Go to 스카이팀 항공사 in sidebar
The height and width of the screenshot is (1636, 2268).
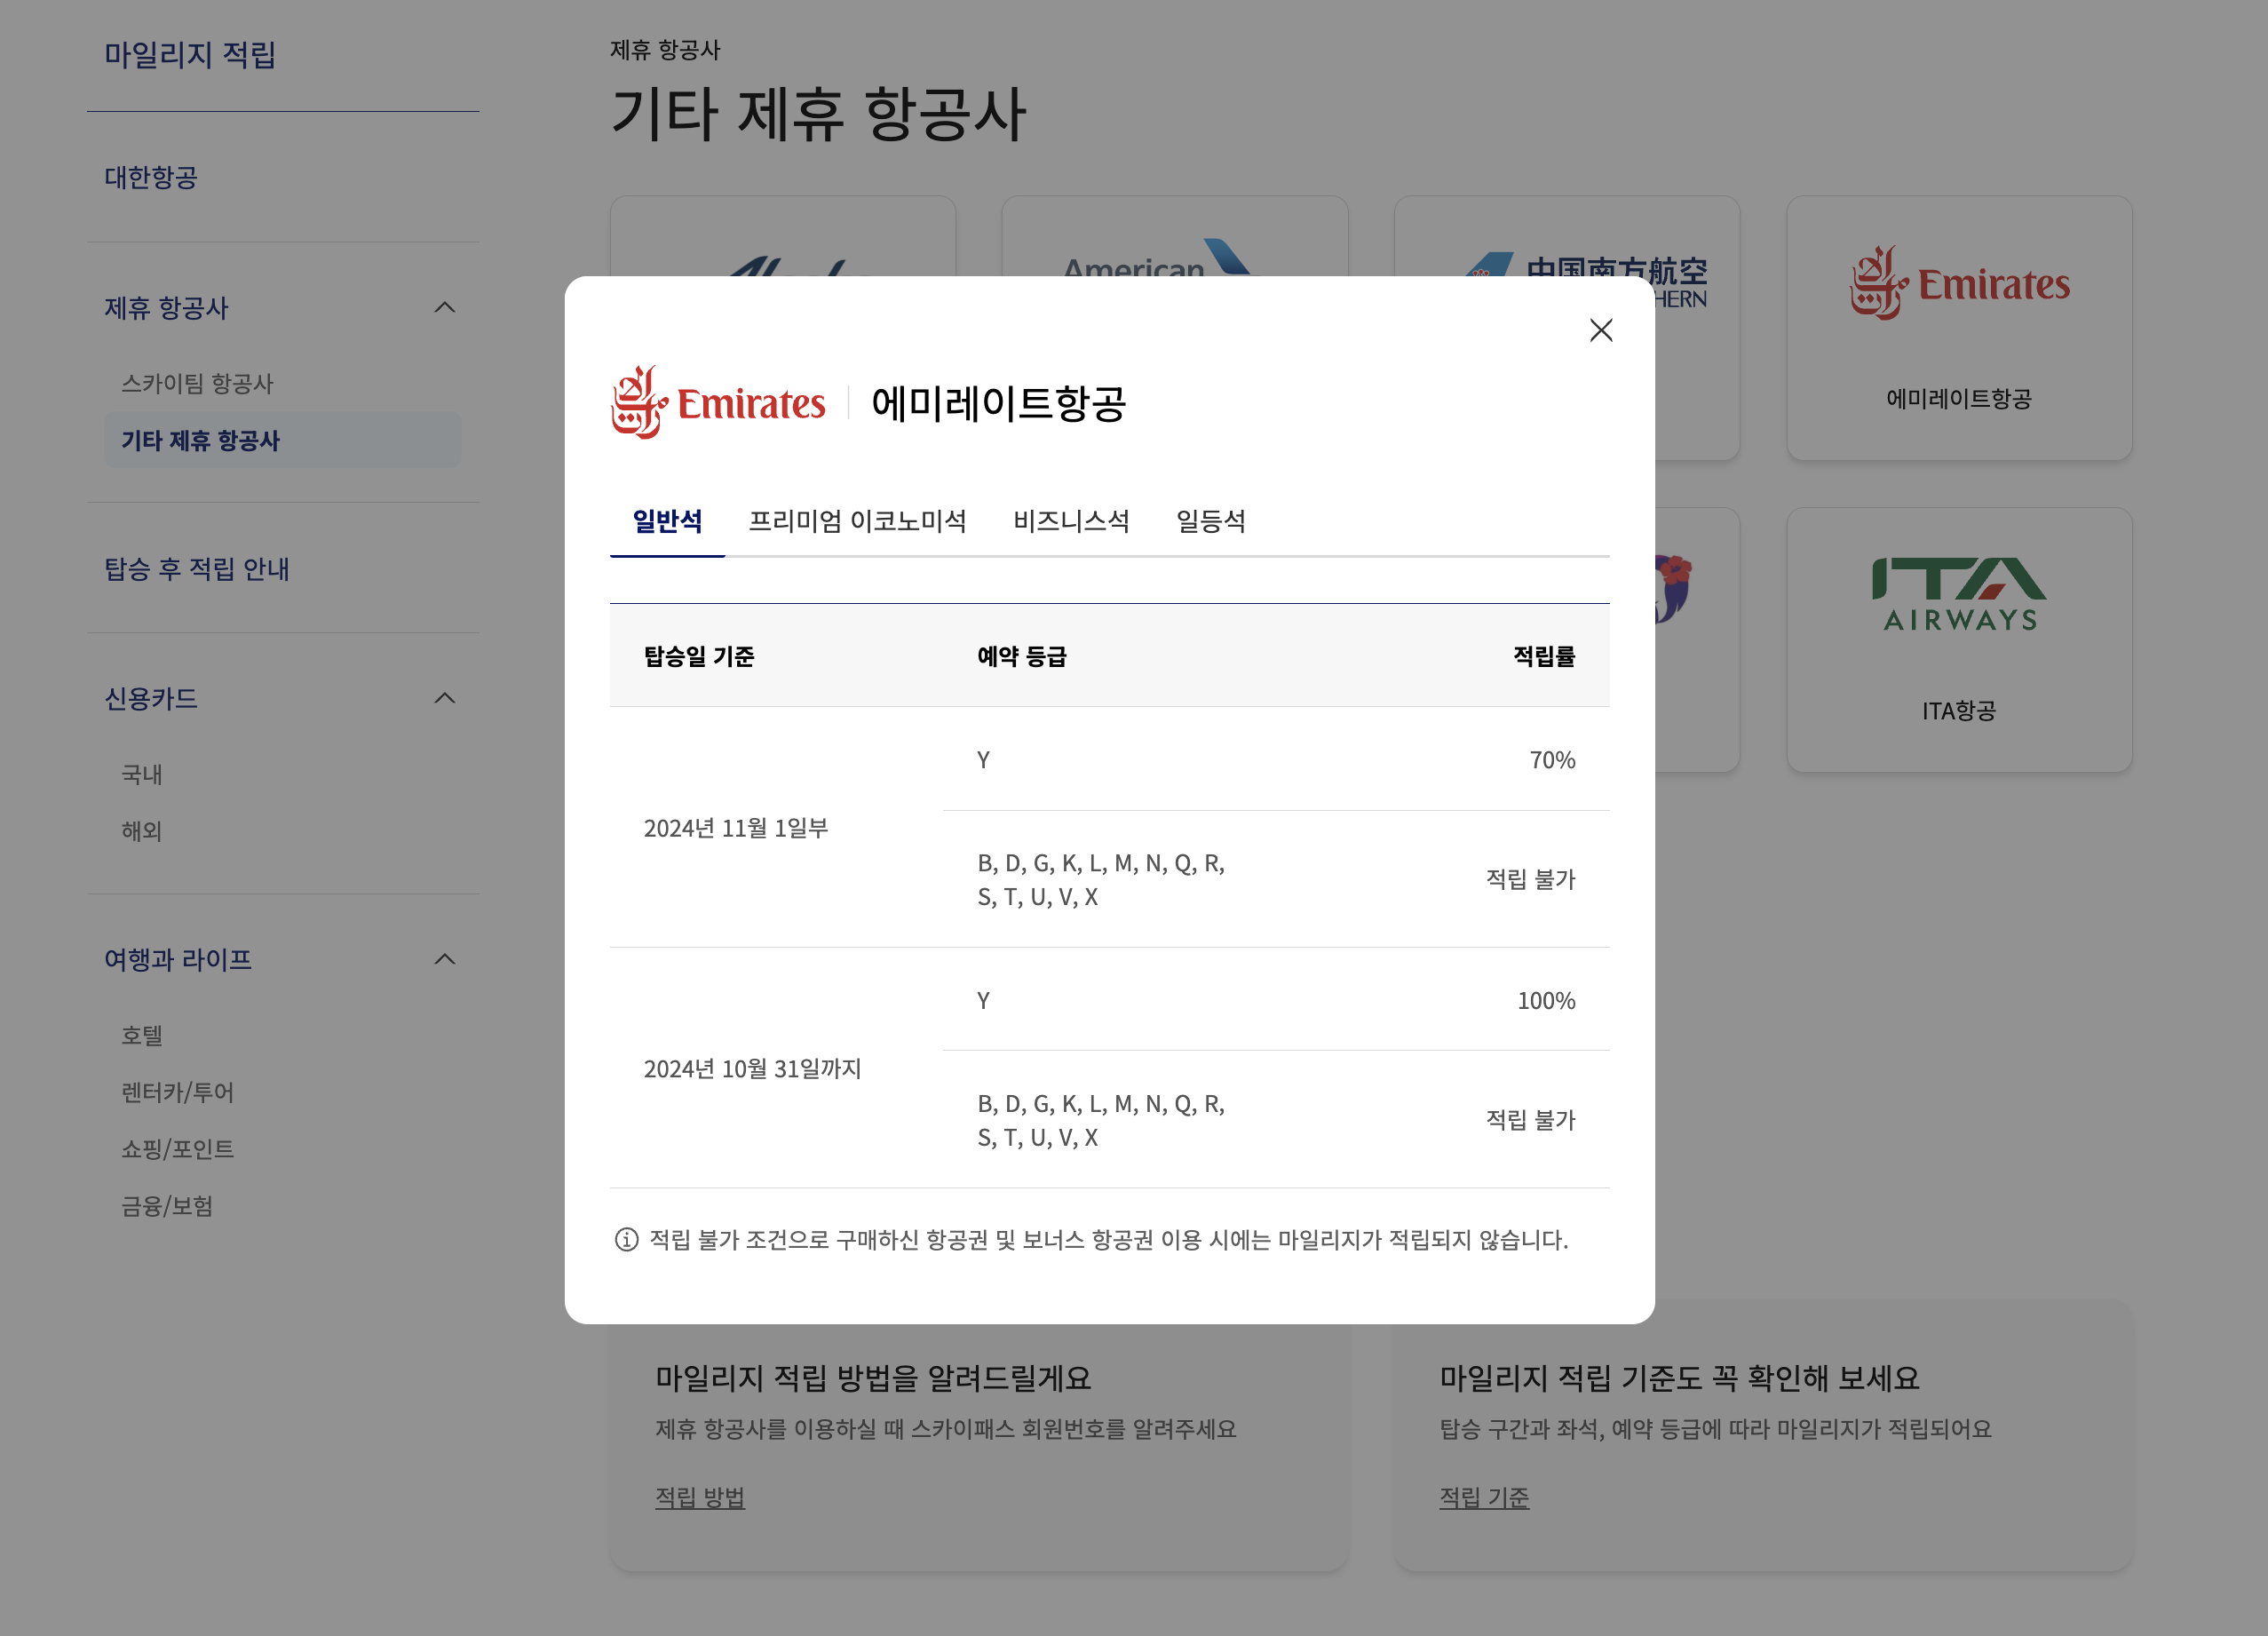(x=197, y=383)
